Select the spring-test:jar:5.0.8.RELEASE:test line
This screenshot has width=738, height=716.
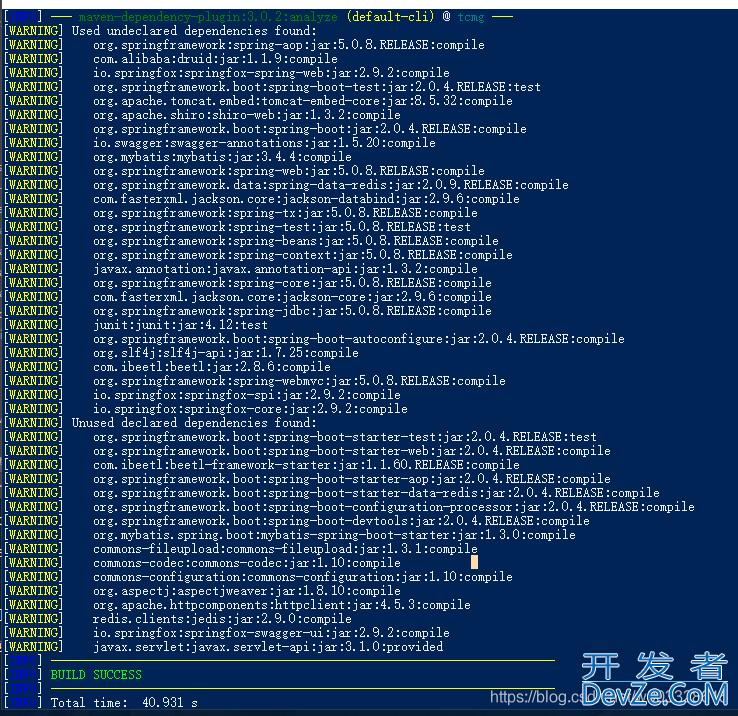pyautogui.click(x=282, y=227)
